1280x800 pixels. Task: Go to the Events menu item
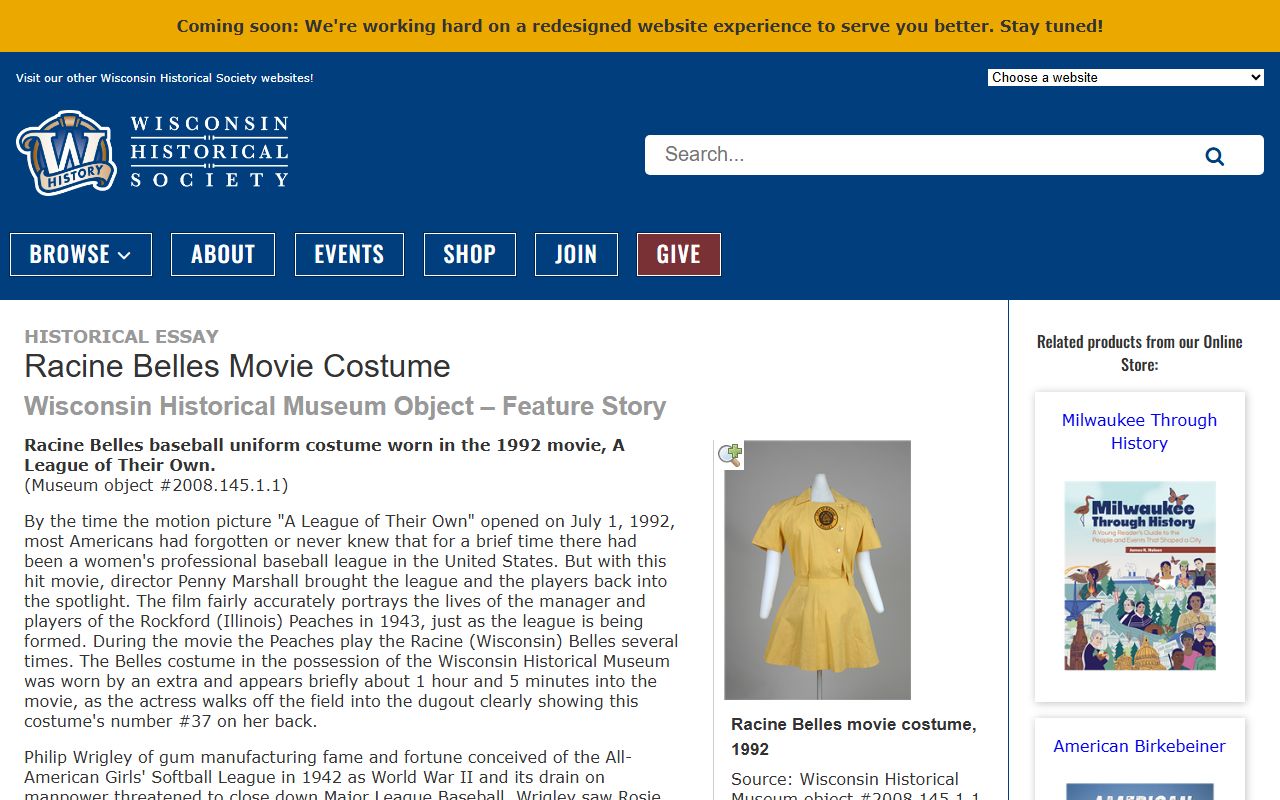pos(349,254)
